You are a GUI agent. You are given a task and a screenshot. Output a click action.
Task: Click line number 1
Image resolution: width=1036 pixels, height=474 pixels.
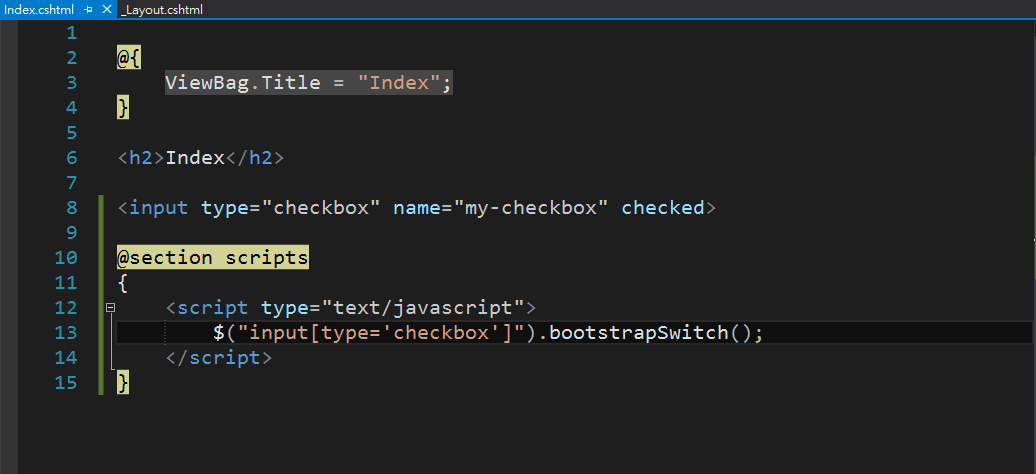[71, 33]
